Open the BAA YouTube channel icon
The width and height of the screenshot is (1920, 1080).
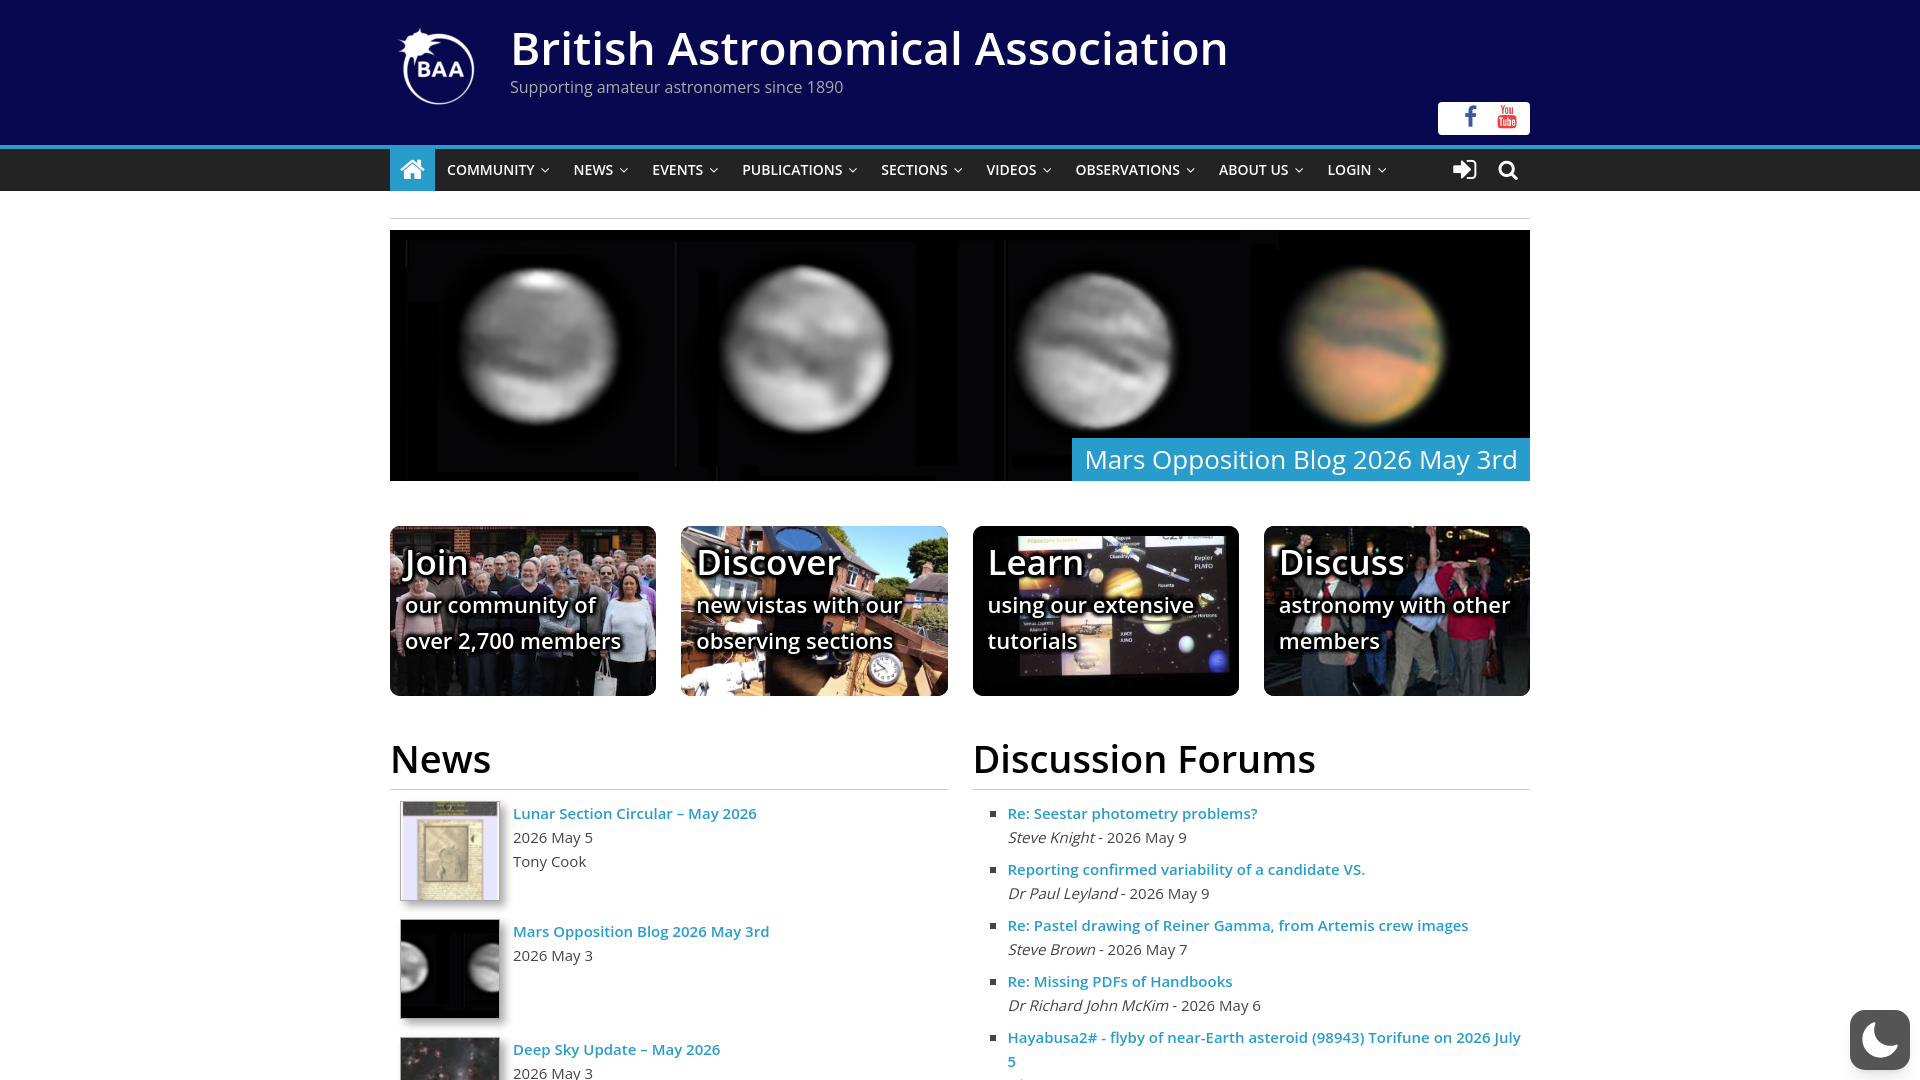tap(1507, 118)
